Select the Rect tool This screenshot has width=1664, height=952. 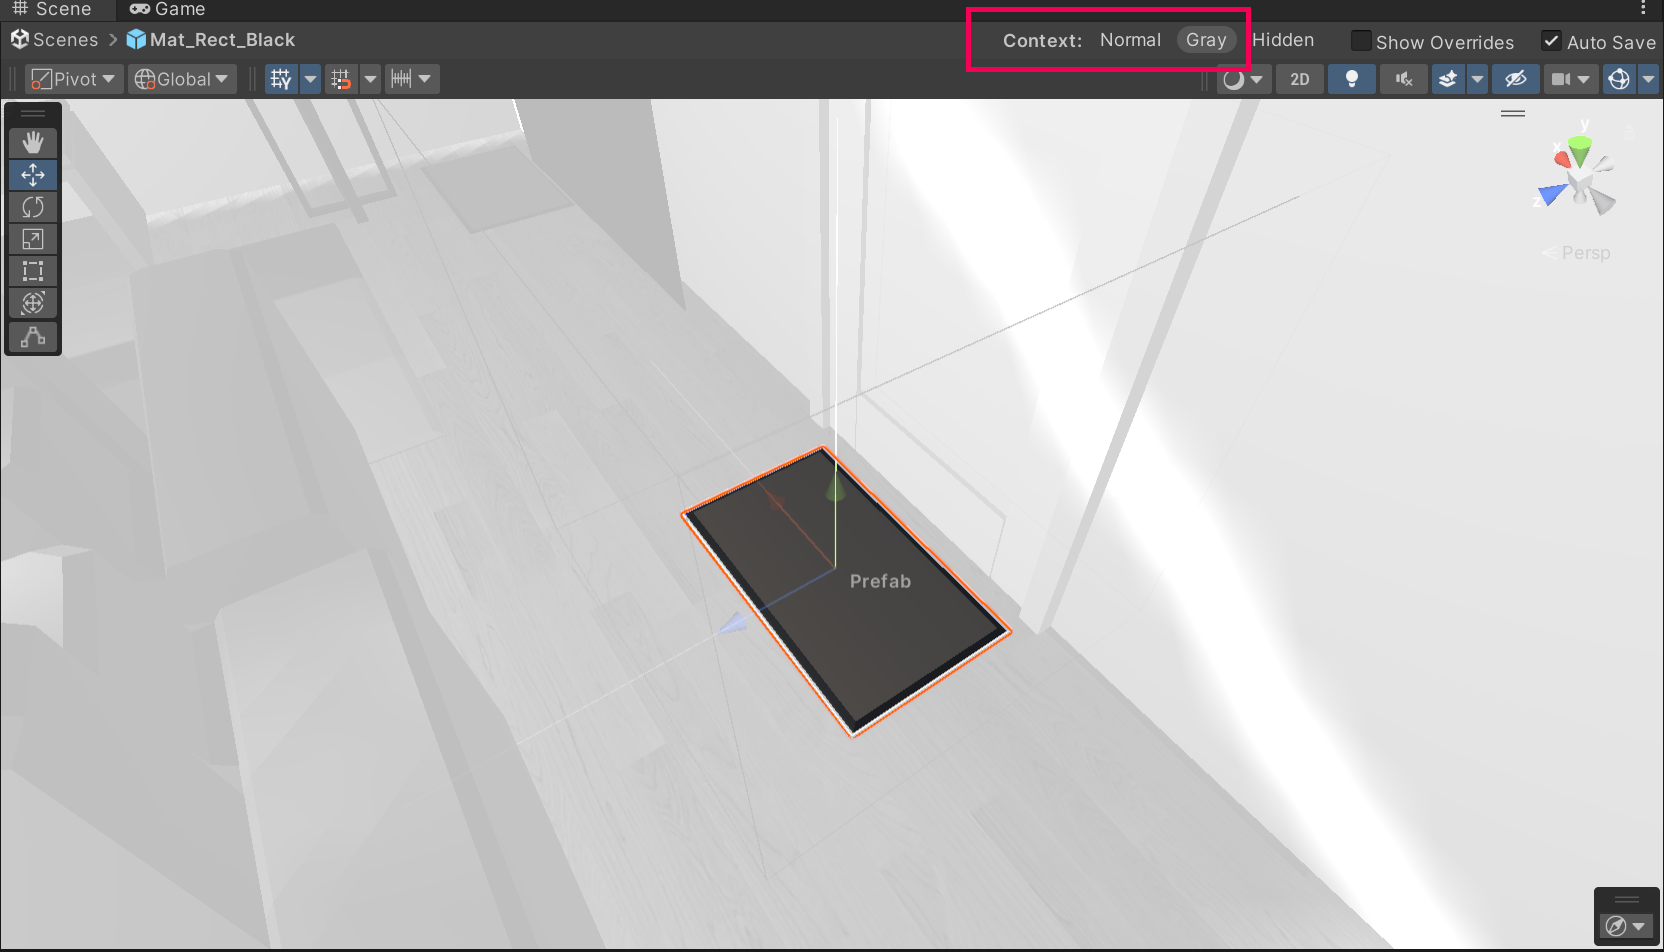pyautogui.click(x=33, y=271)
